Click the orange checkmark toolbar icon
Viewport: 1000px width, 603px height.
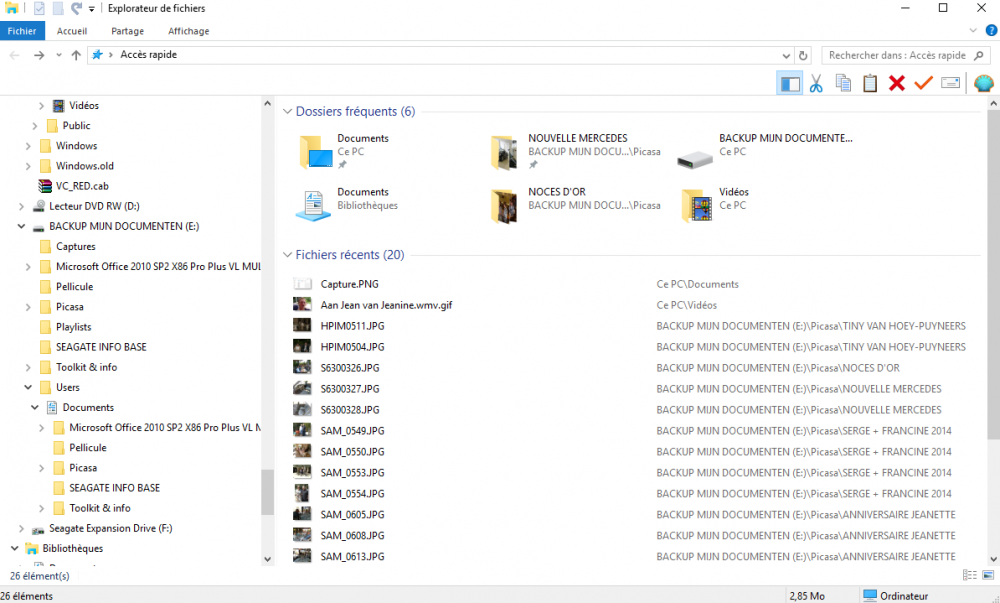click(x=922, y=83)
